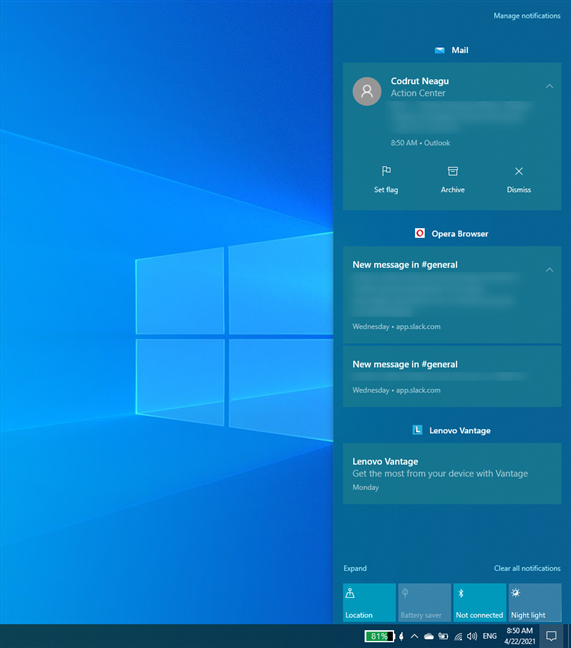Toggle the Location quick action tile
Screen dimensions: 571x648
(369, 602)
